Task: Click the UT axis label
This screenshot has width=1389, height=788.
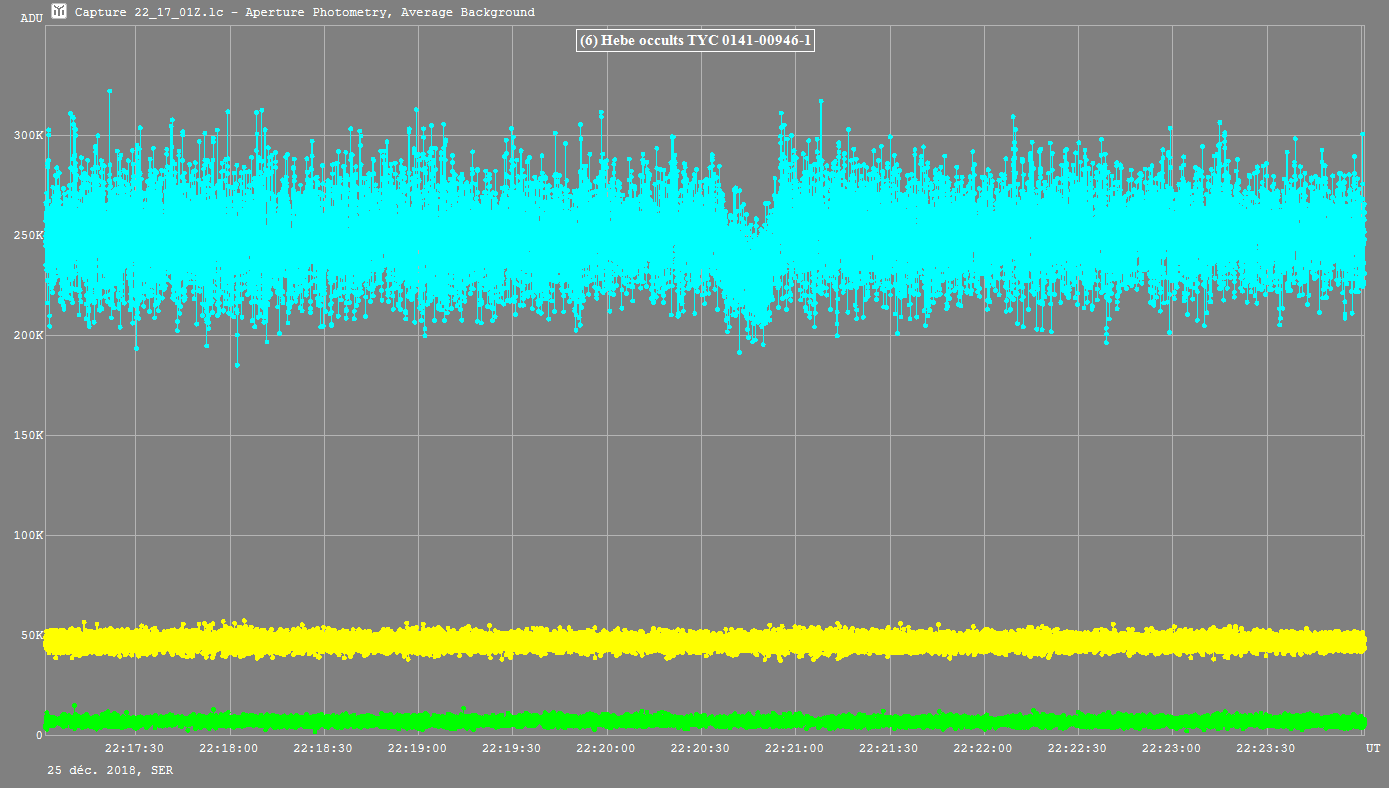Action: (1373, 748)
